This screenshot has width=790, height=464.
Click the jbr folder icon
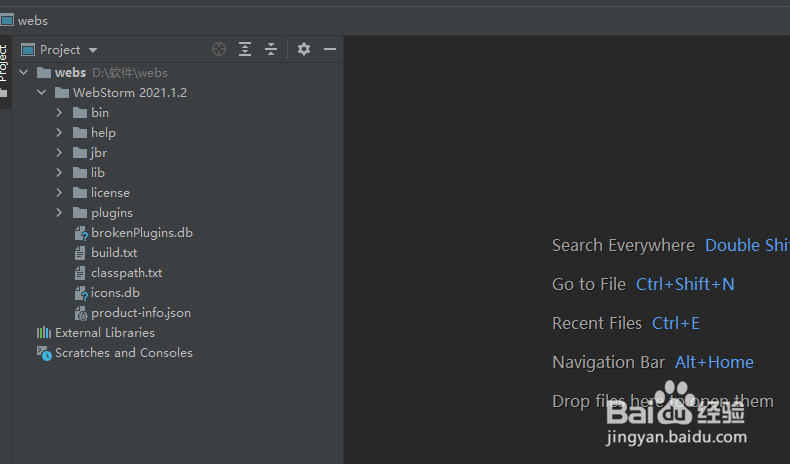[80, 153]
